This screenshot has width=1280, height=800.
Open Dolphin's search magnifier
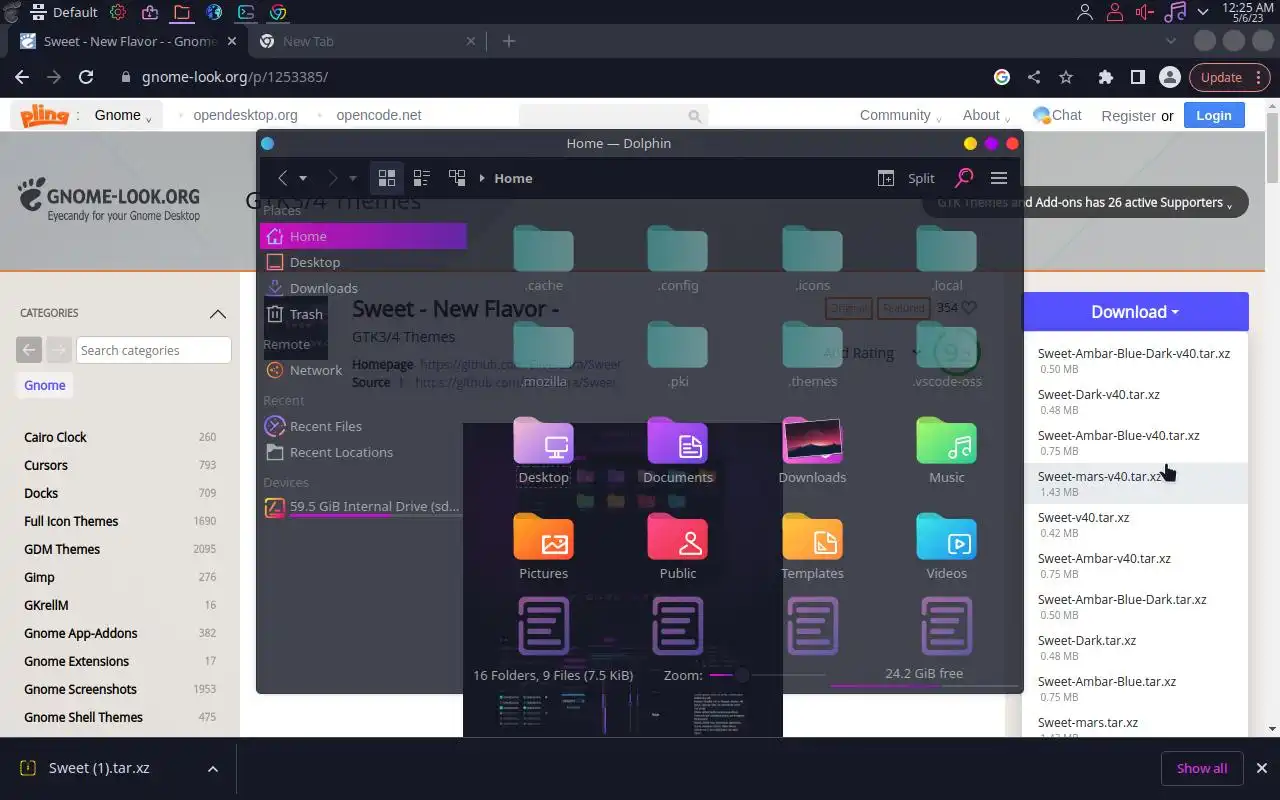963,178
